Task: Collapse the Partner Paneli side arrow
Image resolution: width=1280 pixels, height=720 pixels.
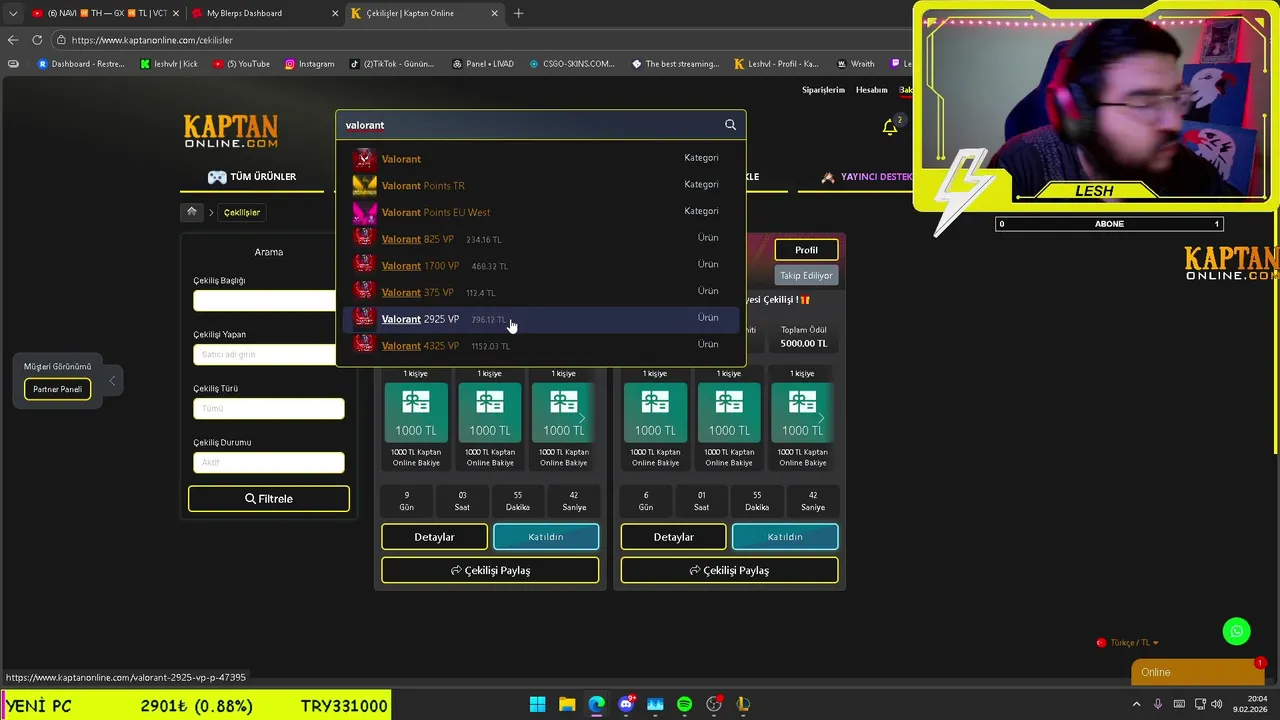Action: 112,380
